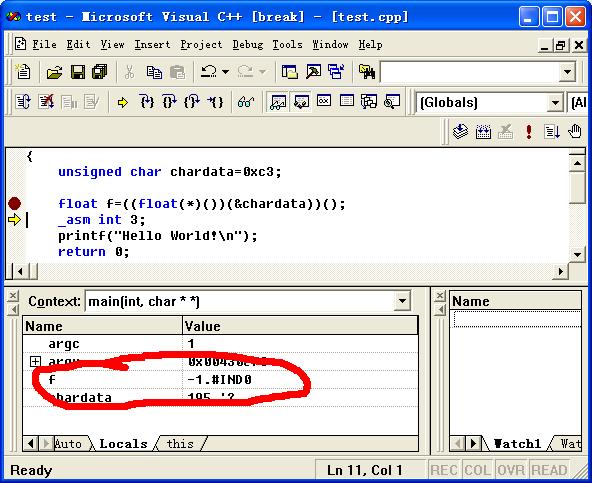The width and height of the screenshot is (592, 483).
Task: Save the file with the floppy icon
Action: pyautogui.click(x=78, y=72)
